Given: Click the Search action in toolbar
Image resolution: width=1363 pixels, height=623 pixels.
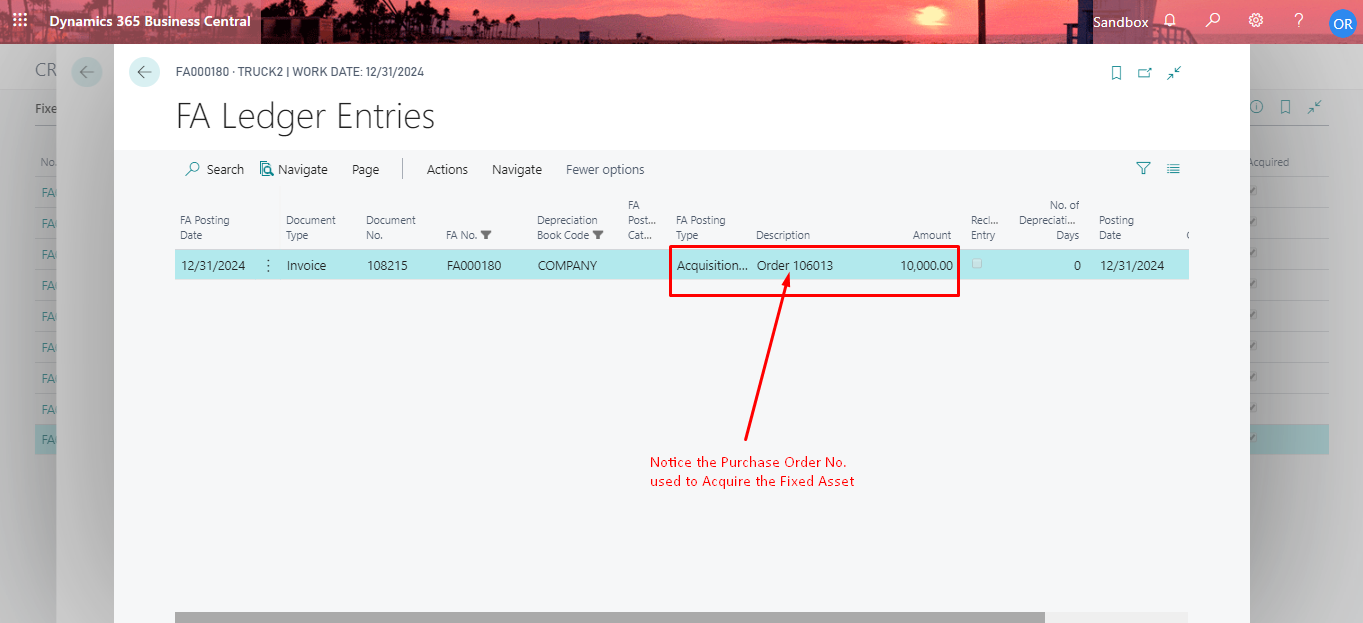Looking at the screenshot, I should pyautogui.click(x=215, y=169).
